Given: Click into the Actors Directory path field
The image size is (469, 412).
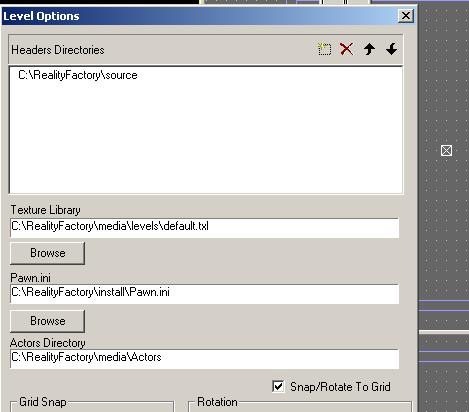Looking at the screenshot, I should point(204,359).
